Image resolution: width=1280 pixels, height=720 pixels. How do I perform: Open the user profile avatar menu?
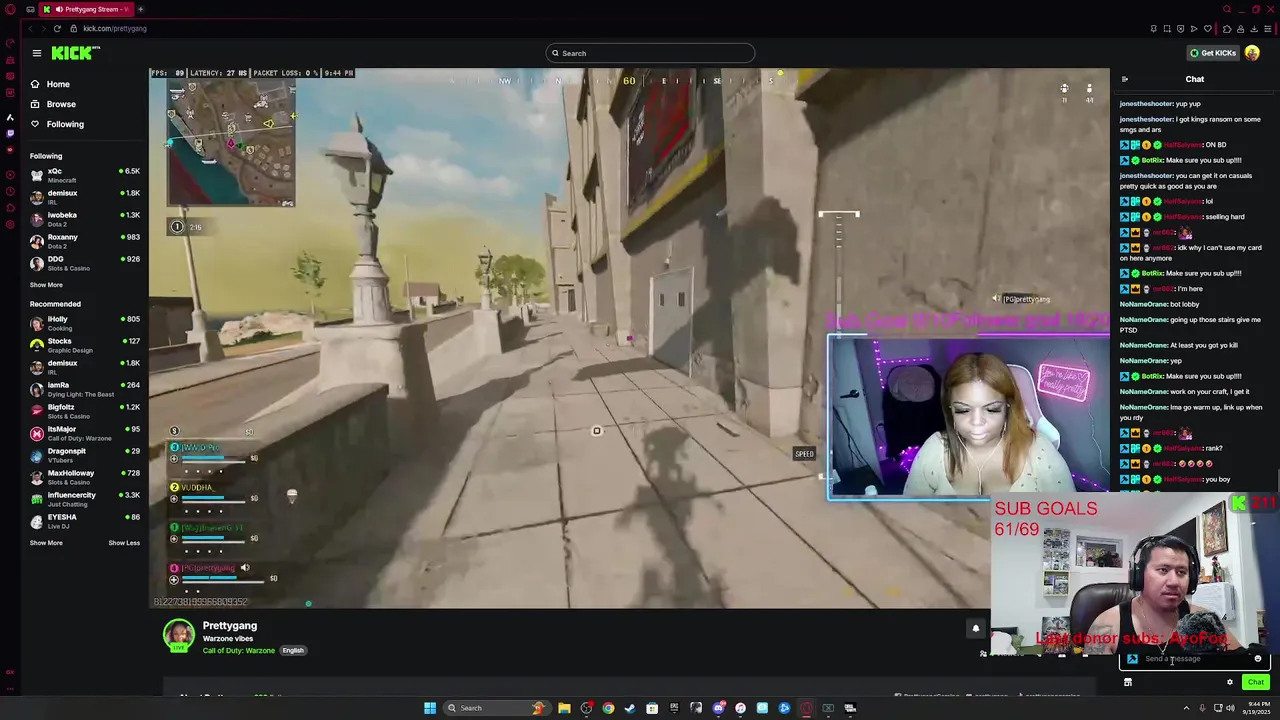point(1252,53)
